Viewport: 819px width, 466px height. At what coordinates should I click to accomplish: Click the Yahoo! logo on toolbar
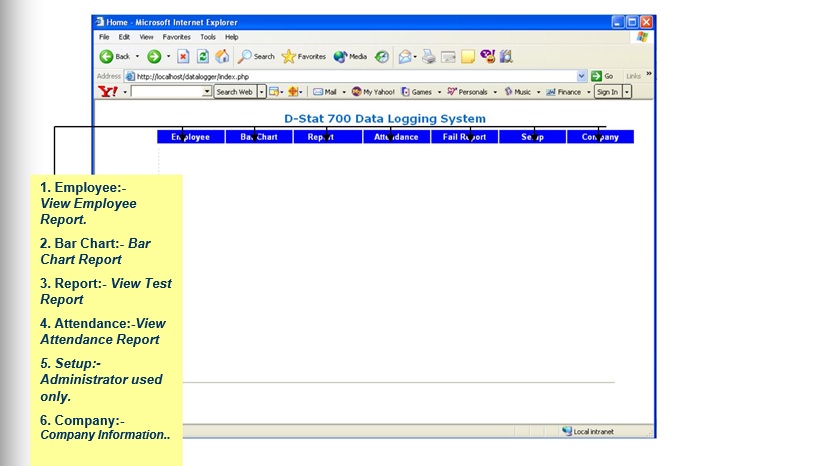click(108, 92)
